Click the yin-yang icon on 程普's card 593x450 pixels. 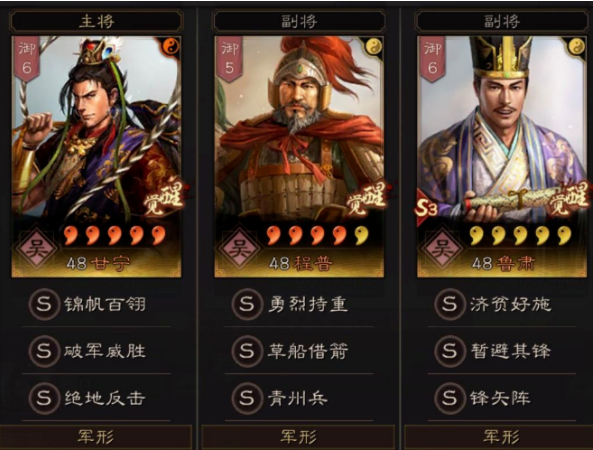(x=374, y=47)
